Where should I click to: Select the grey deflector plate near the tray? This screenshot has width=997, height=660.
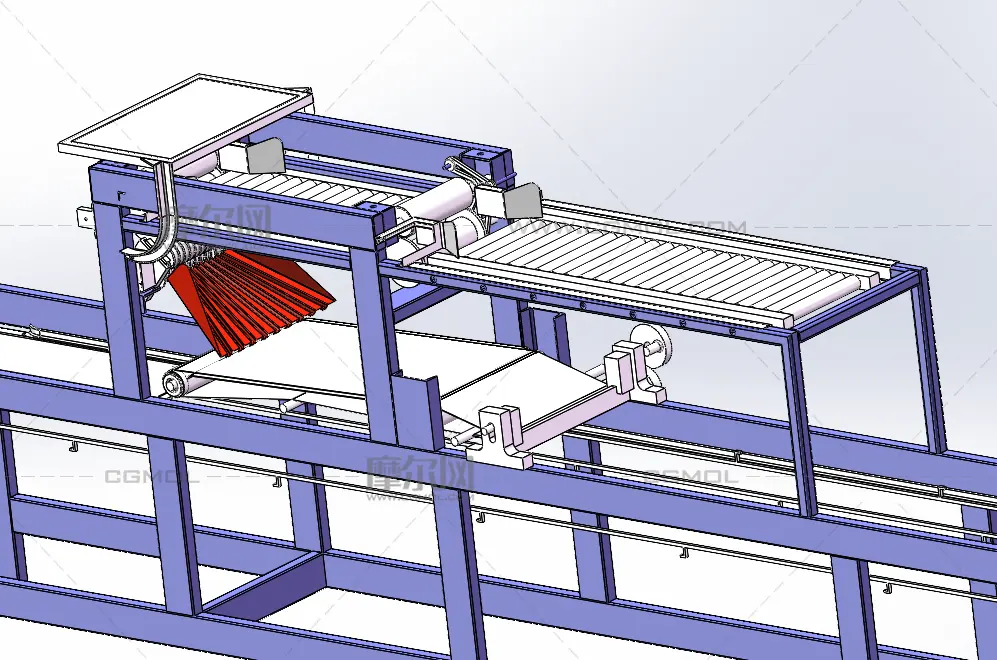click(x=265, y=155)
